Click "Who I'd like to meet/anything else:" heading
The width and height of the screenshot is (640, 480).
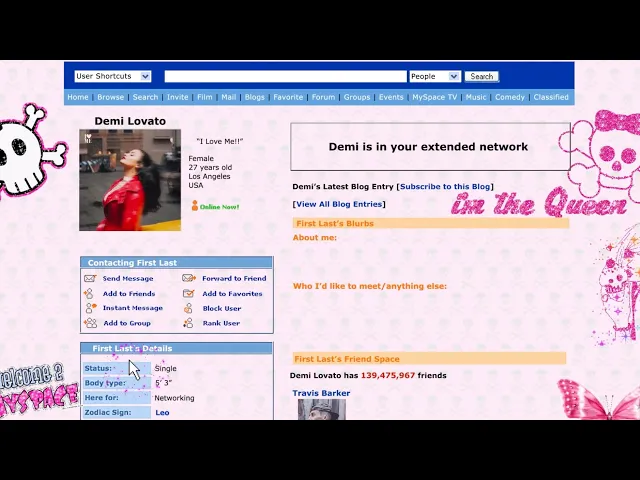tap(370, 286)
